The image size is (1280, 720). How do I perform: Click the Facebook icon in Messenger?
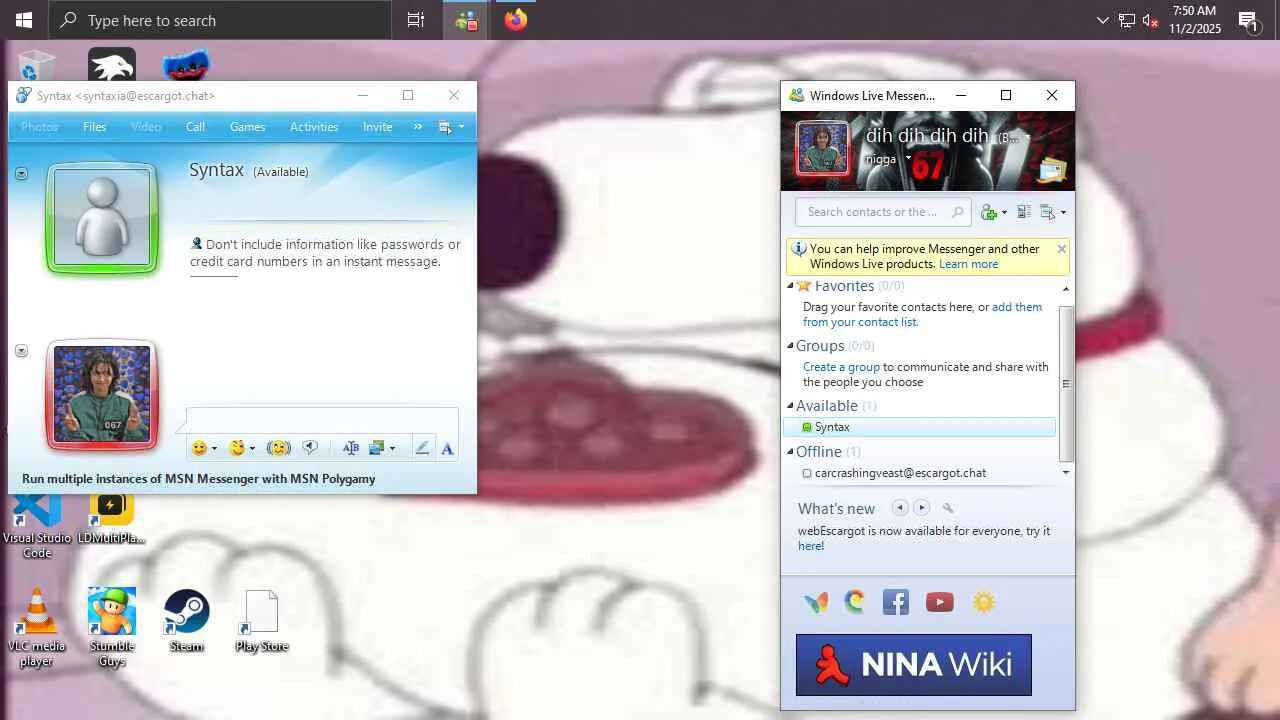point(895,602)
